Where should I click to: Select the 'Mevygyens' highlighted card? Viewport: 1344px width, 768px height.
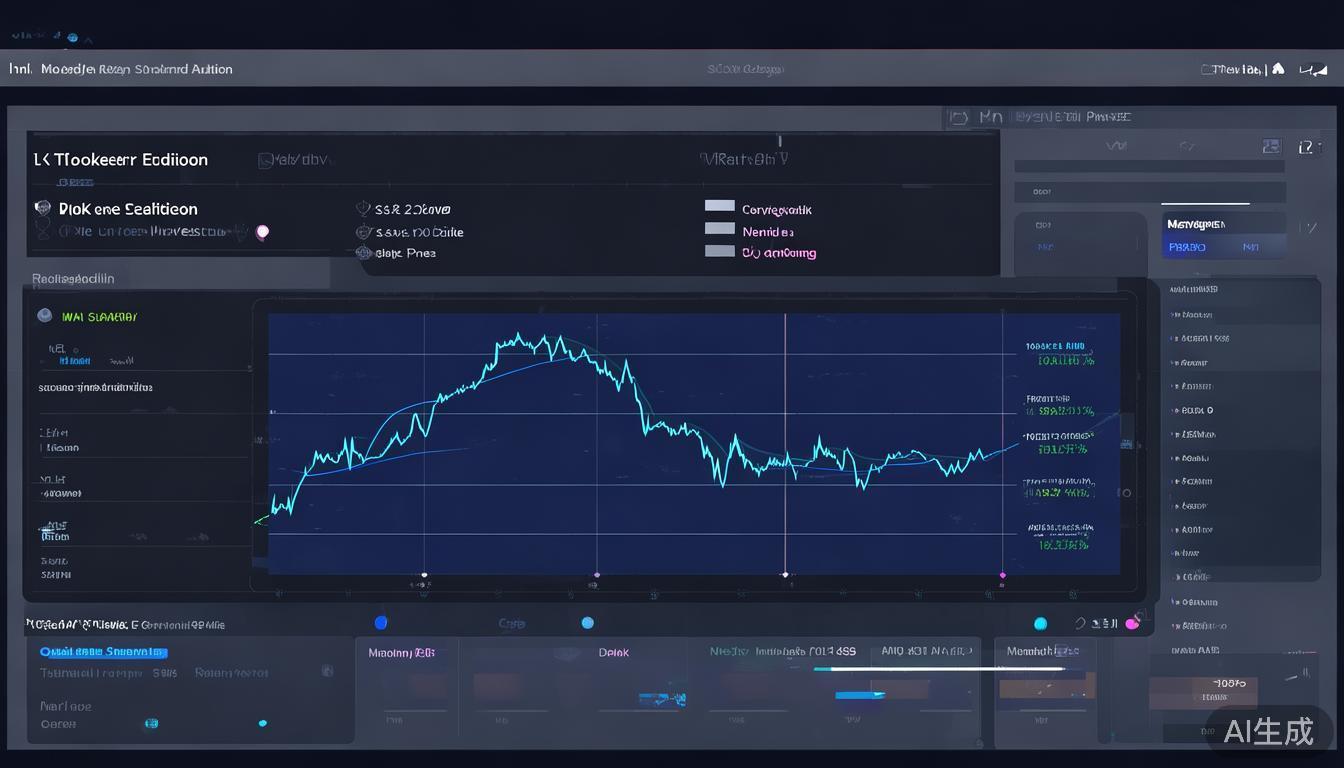click(1226, 236)
